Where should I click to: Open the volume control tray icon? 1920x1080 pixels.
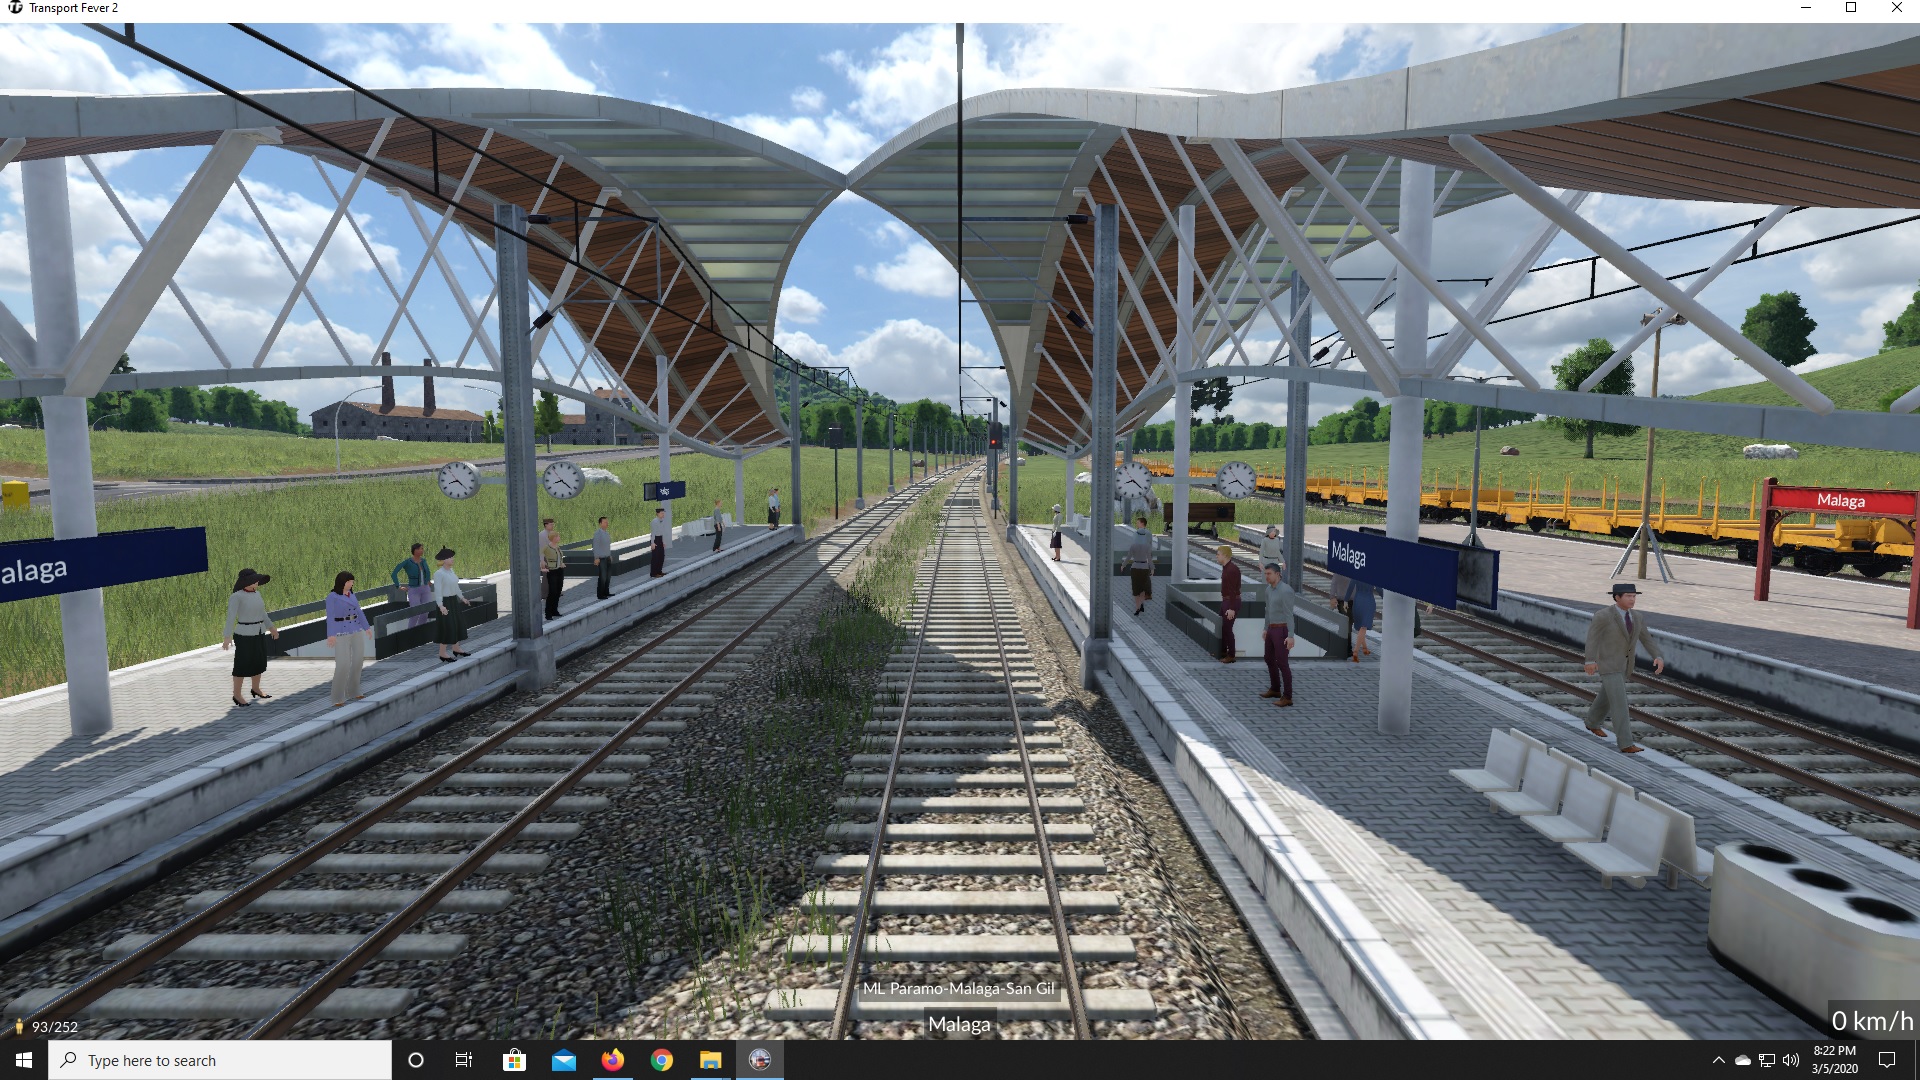pyautogui.click(x=1791, y=1060)
